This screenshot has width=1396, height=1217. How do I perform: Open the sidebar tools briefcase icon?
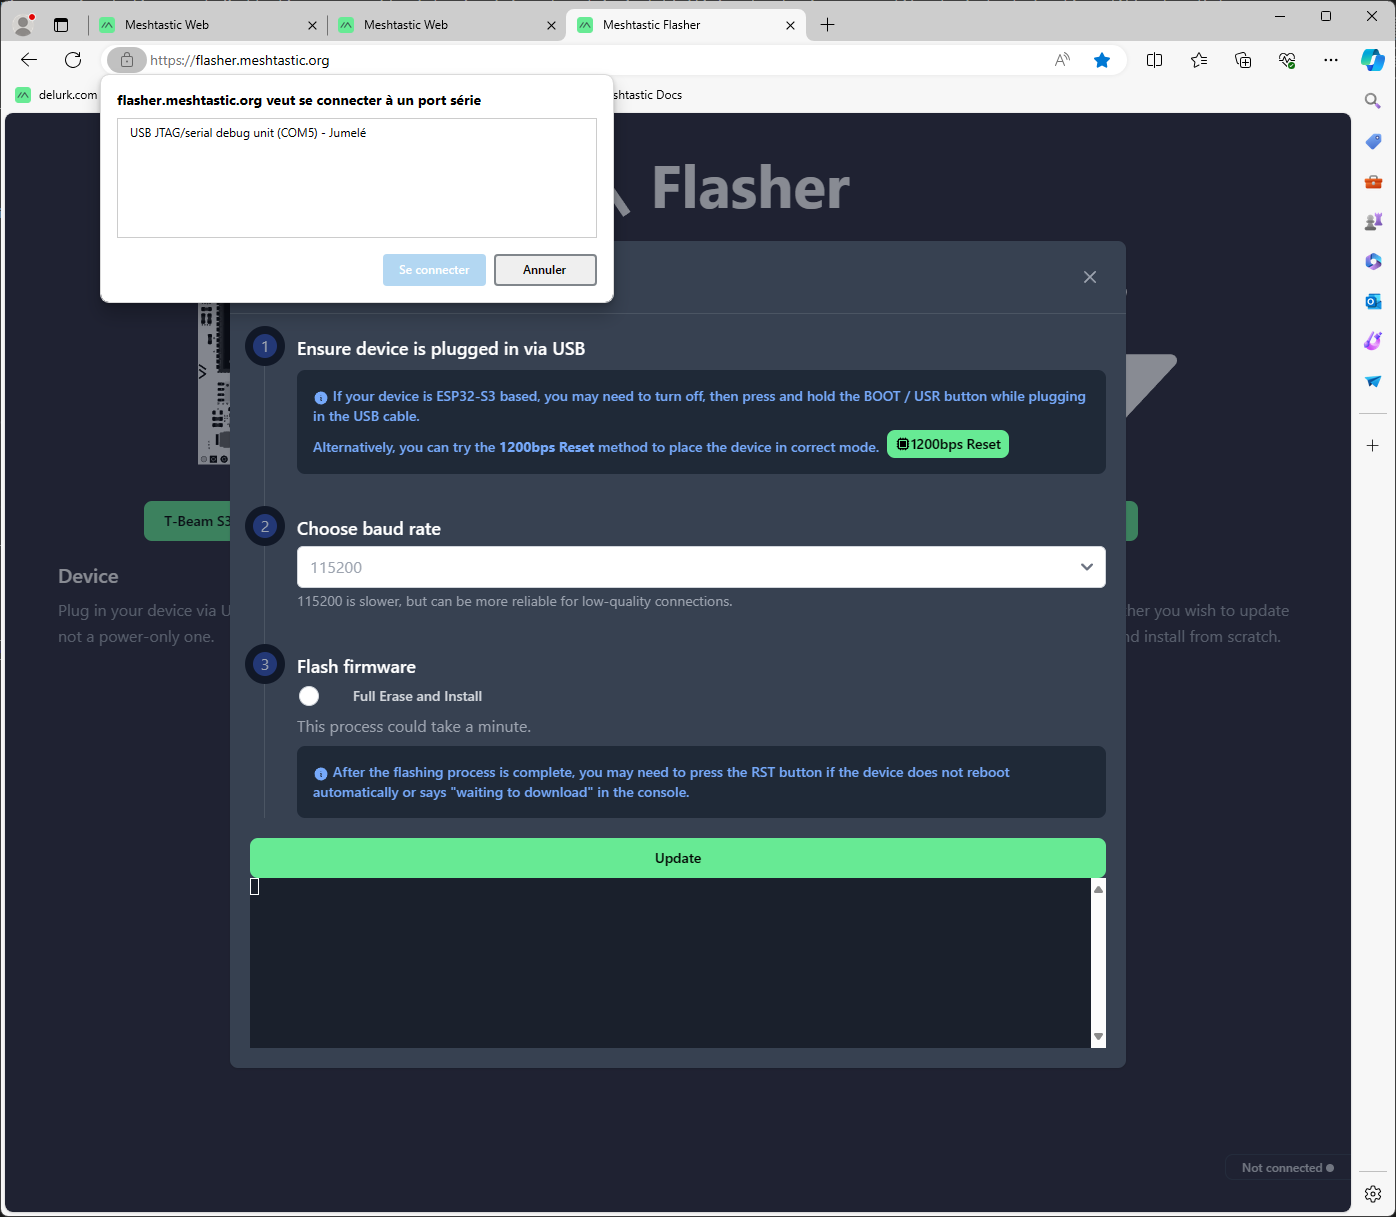click(x=1373, y=181)
